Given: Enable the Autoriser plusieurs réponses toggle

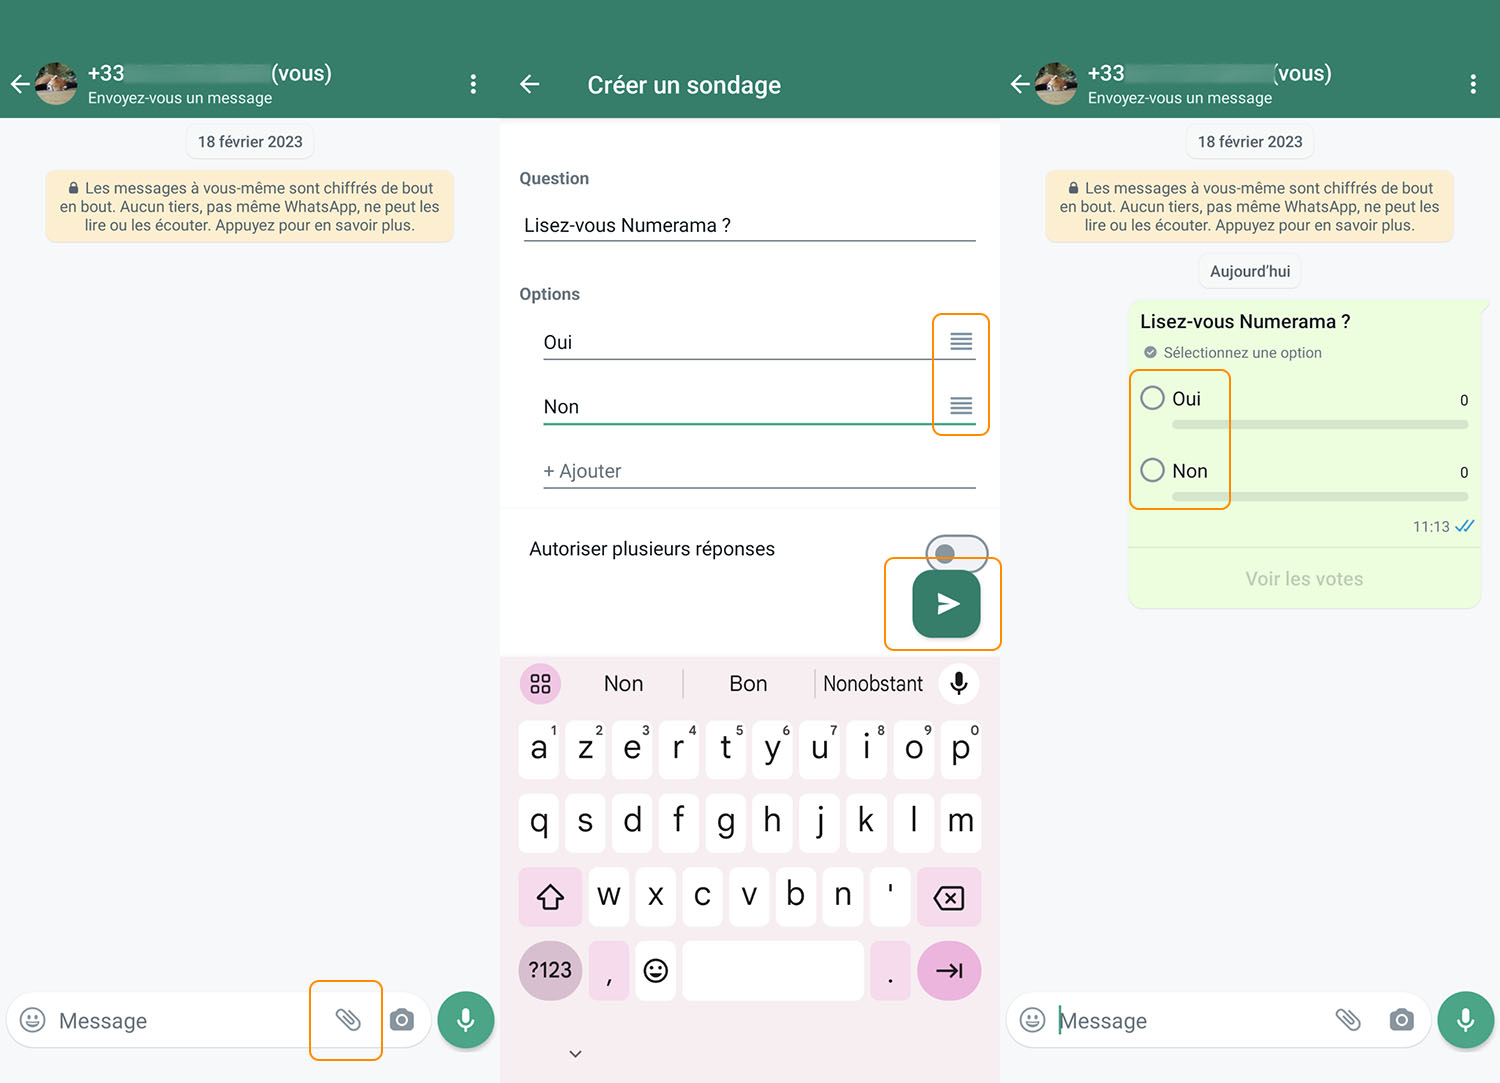Looking at the screenshot, I should [956, 553].
